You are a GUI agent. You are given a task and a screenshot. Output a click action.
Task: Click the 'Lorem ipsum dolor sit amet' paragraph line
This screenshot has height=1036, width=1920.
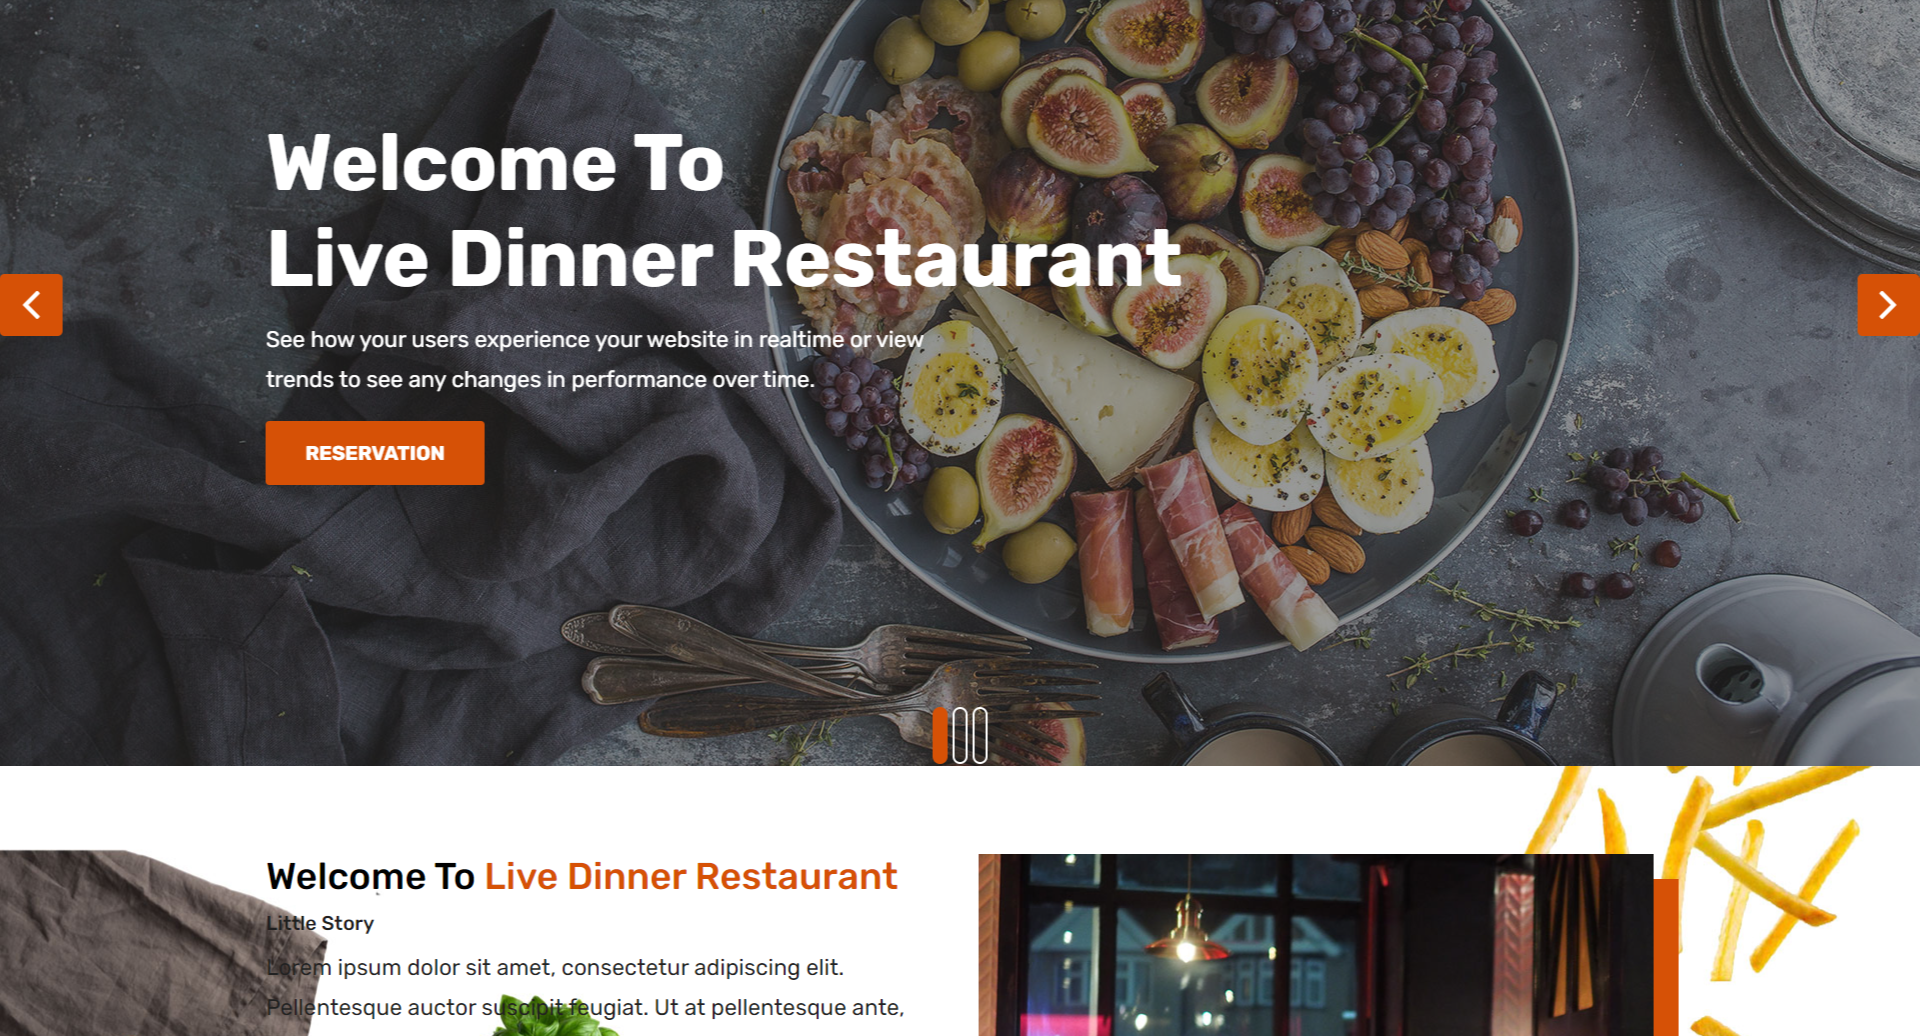pyautogui.click(x=555, y=968)
